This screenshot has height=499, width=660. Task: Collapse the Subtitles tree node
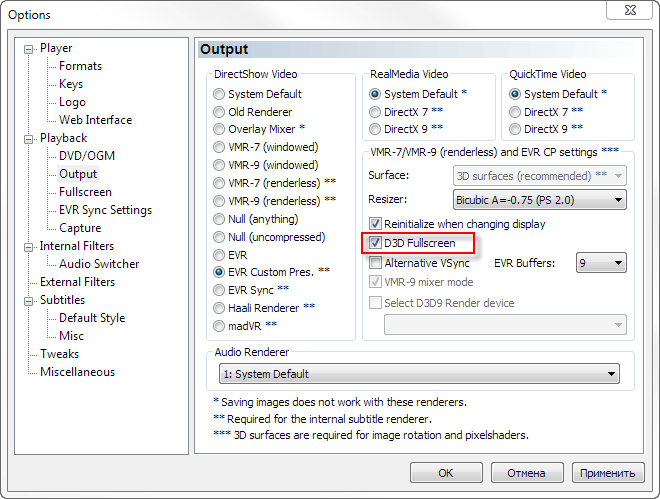tap(29, 301)
